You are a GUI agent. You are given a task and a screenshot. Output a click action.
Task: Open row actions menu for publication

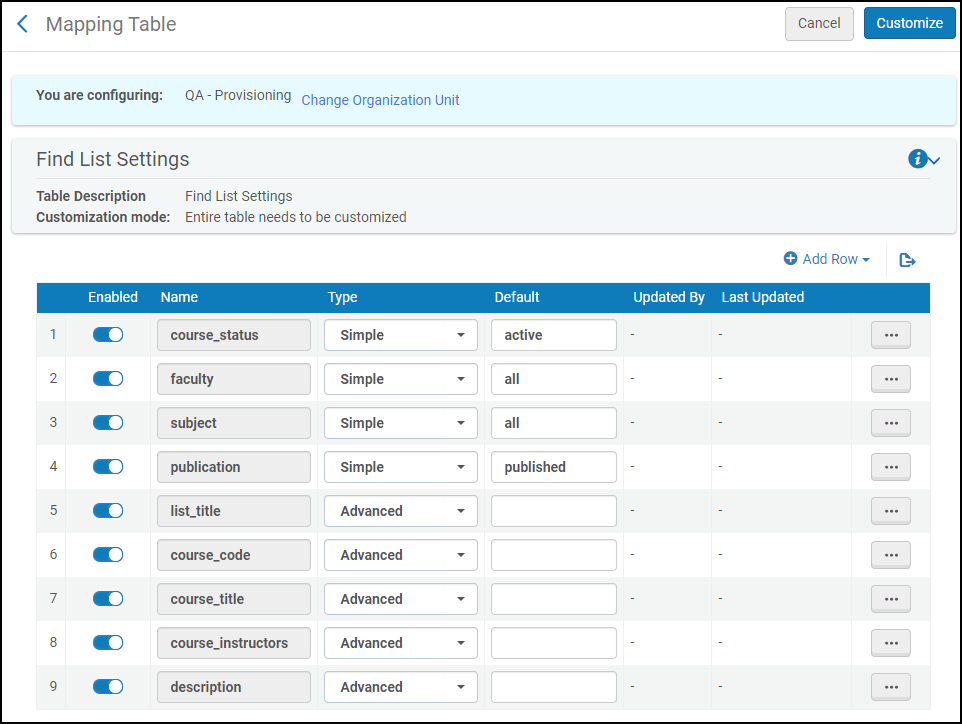890,467
